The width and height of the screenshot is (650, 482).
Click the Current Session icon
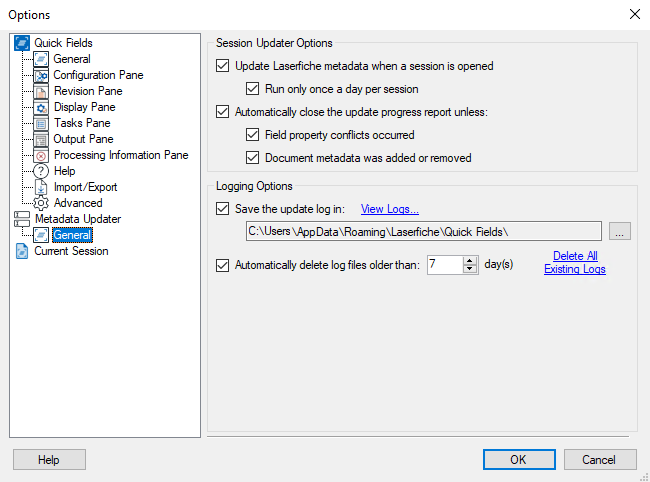tap(22, 251)
